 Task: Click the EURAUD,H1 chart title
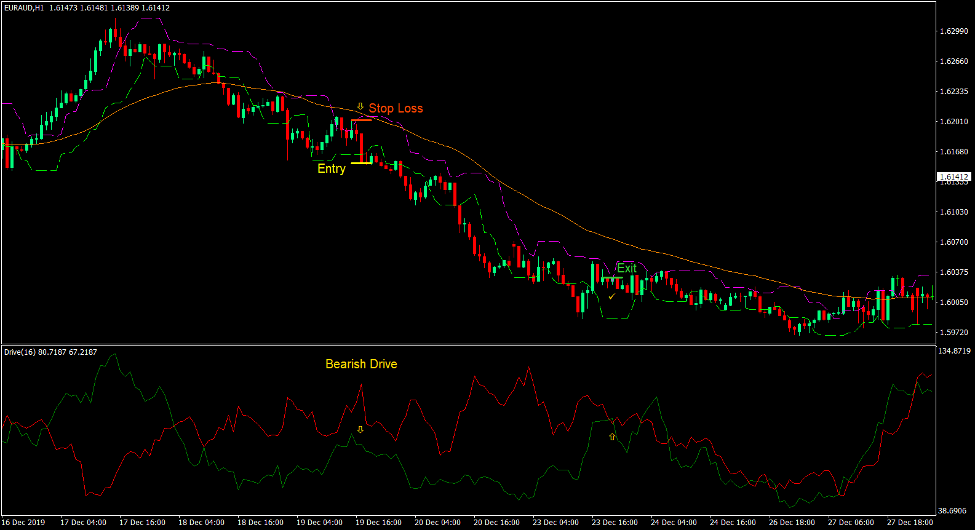coord(20,8)
